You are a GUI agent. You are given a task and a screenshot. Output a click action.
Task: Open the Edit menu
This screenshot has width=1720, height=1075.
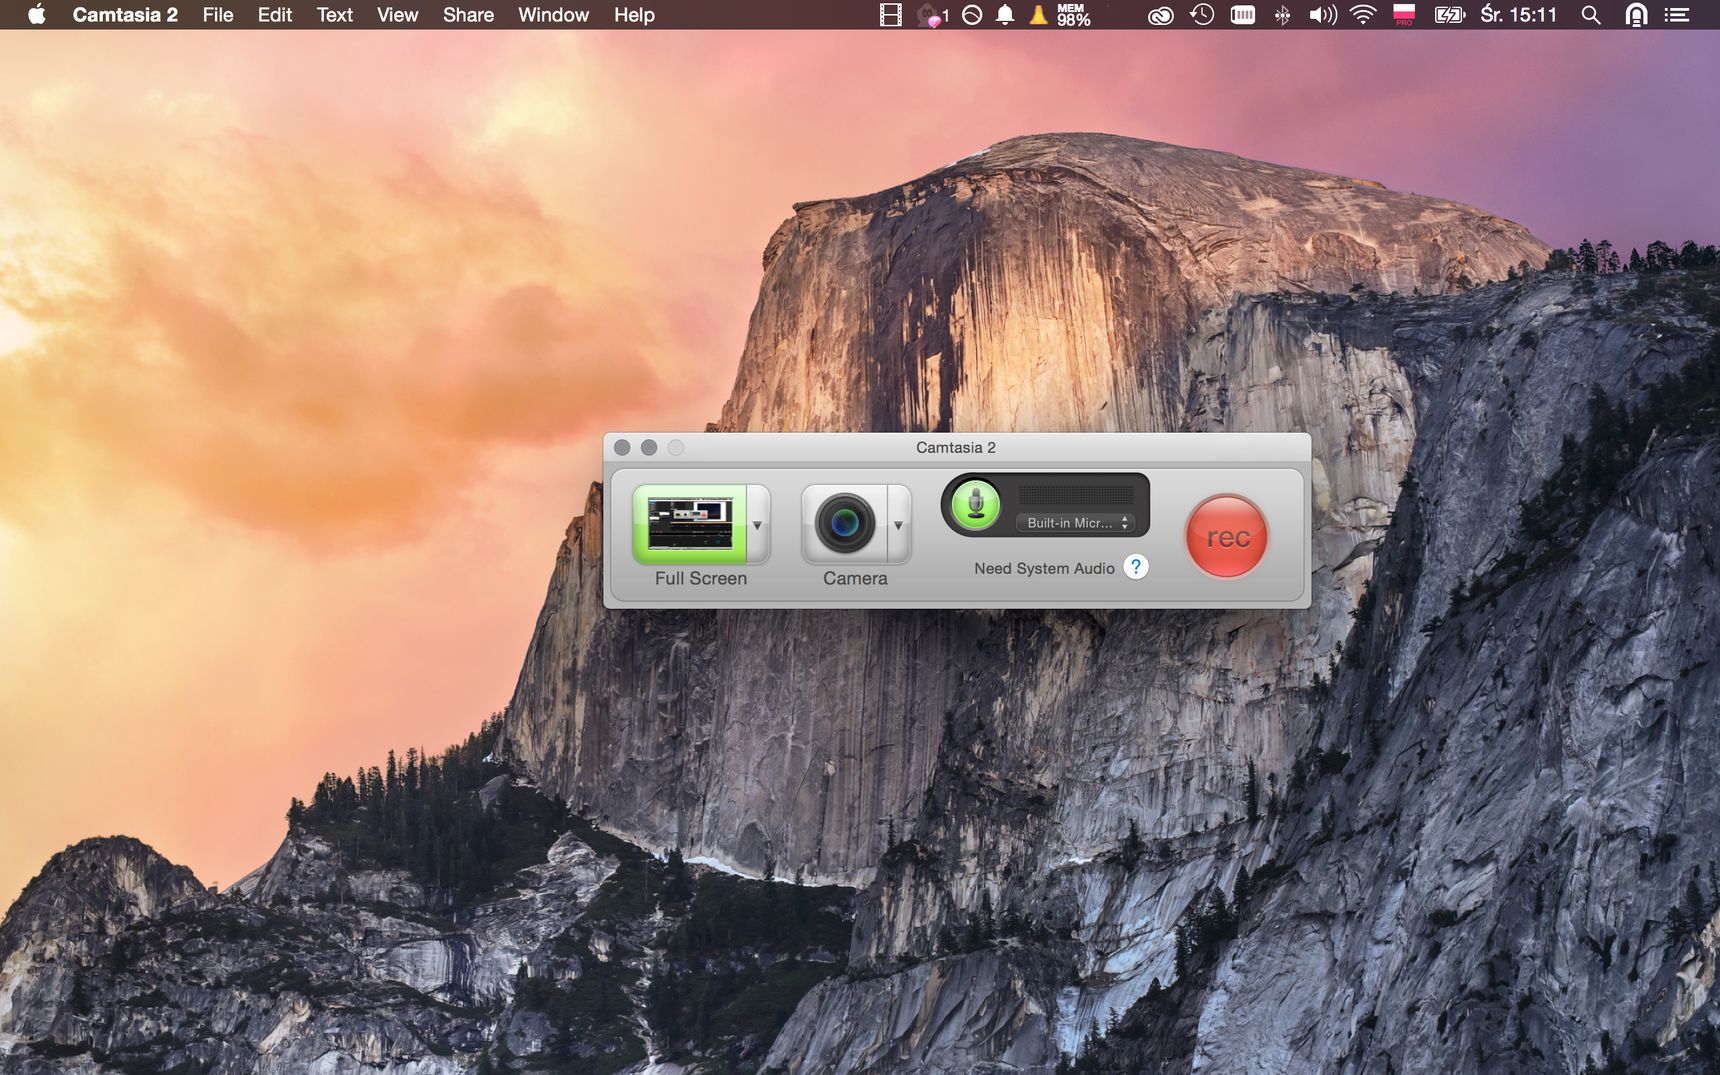point(275,15)
